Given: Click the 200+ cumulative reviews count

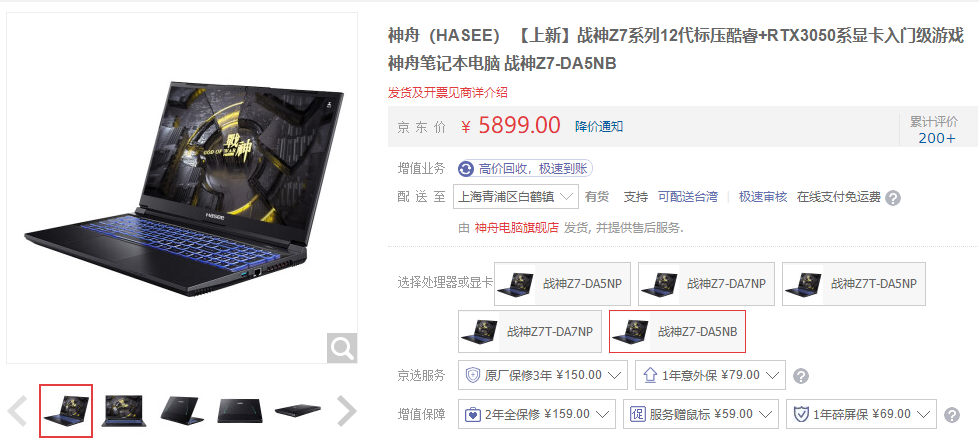Looking at the screenshot, I should coord(937,139).
